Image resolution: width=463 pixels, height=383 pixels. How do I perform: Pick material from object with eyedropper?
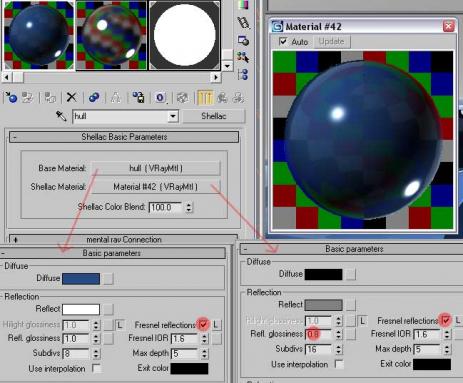click(x=61, y=116)
